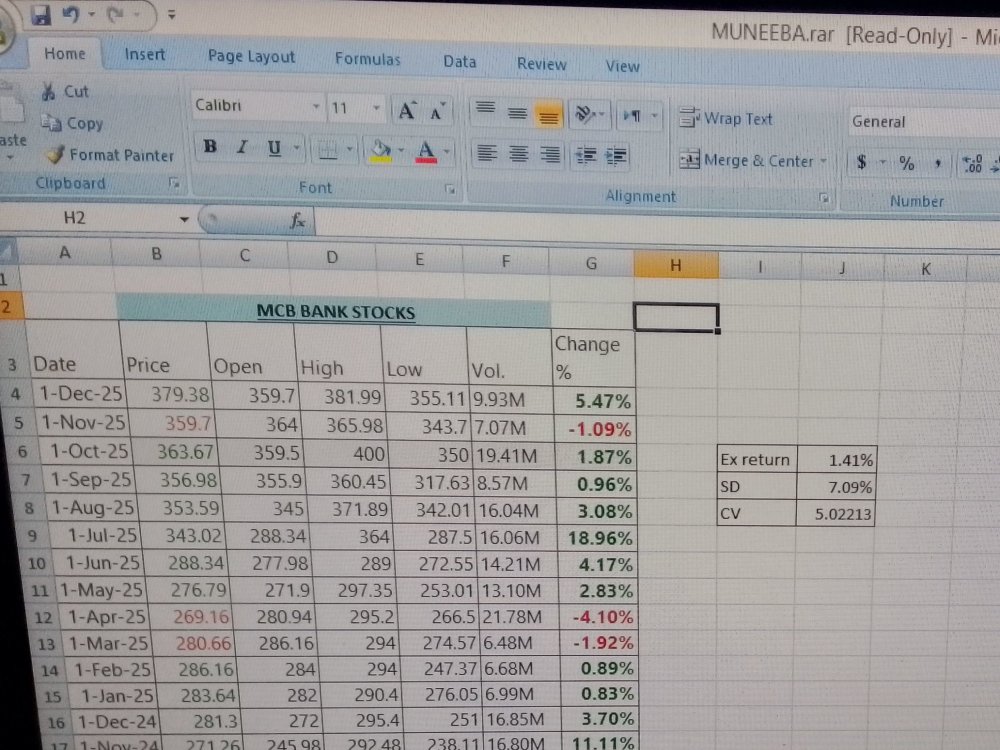Click the Insert Function fx icon
1000x750 pixels.
(x=297, y=221)
